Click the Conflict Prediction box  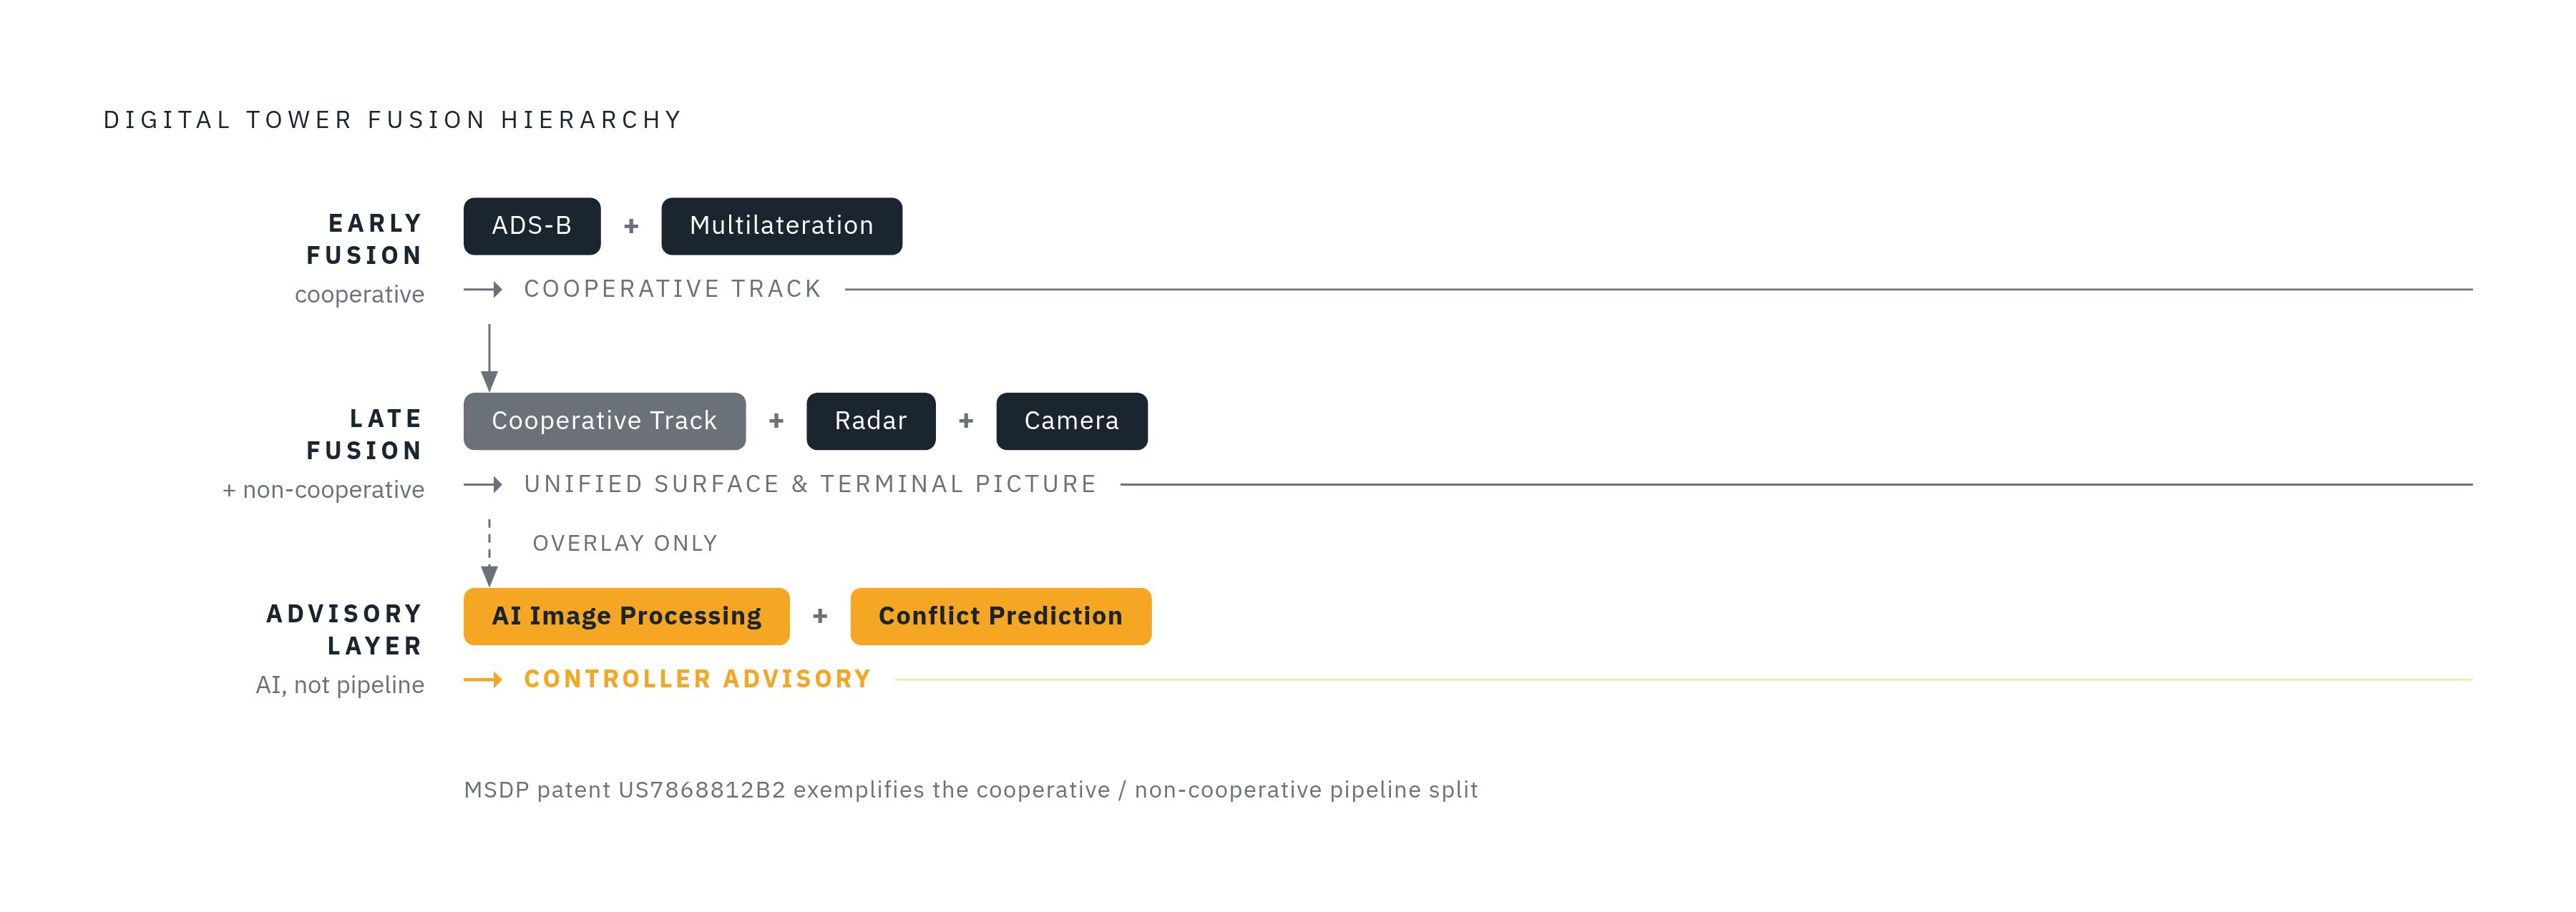[1001, 616]
